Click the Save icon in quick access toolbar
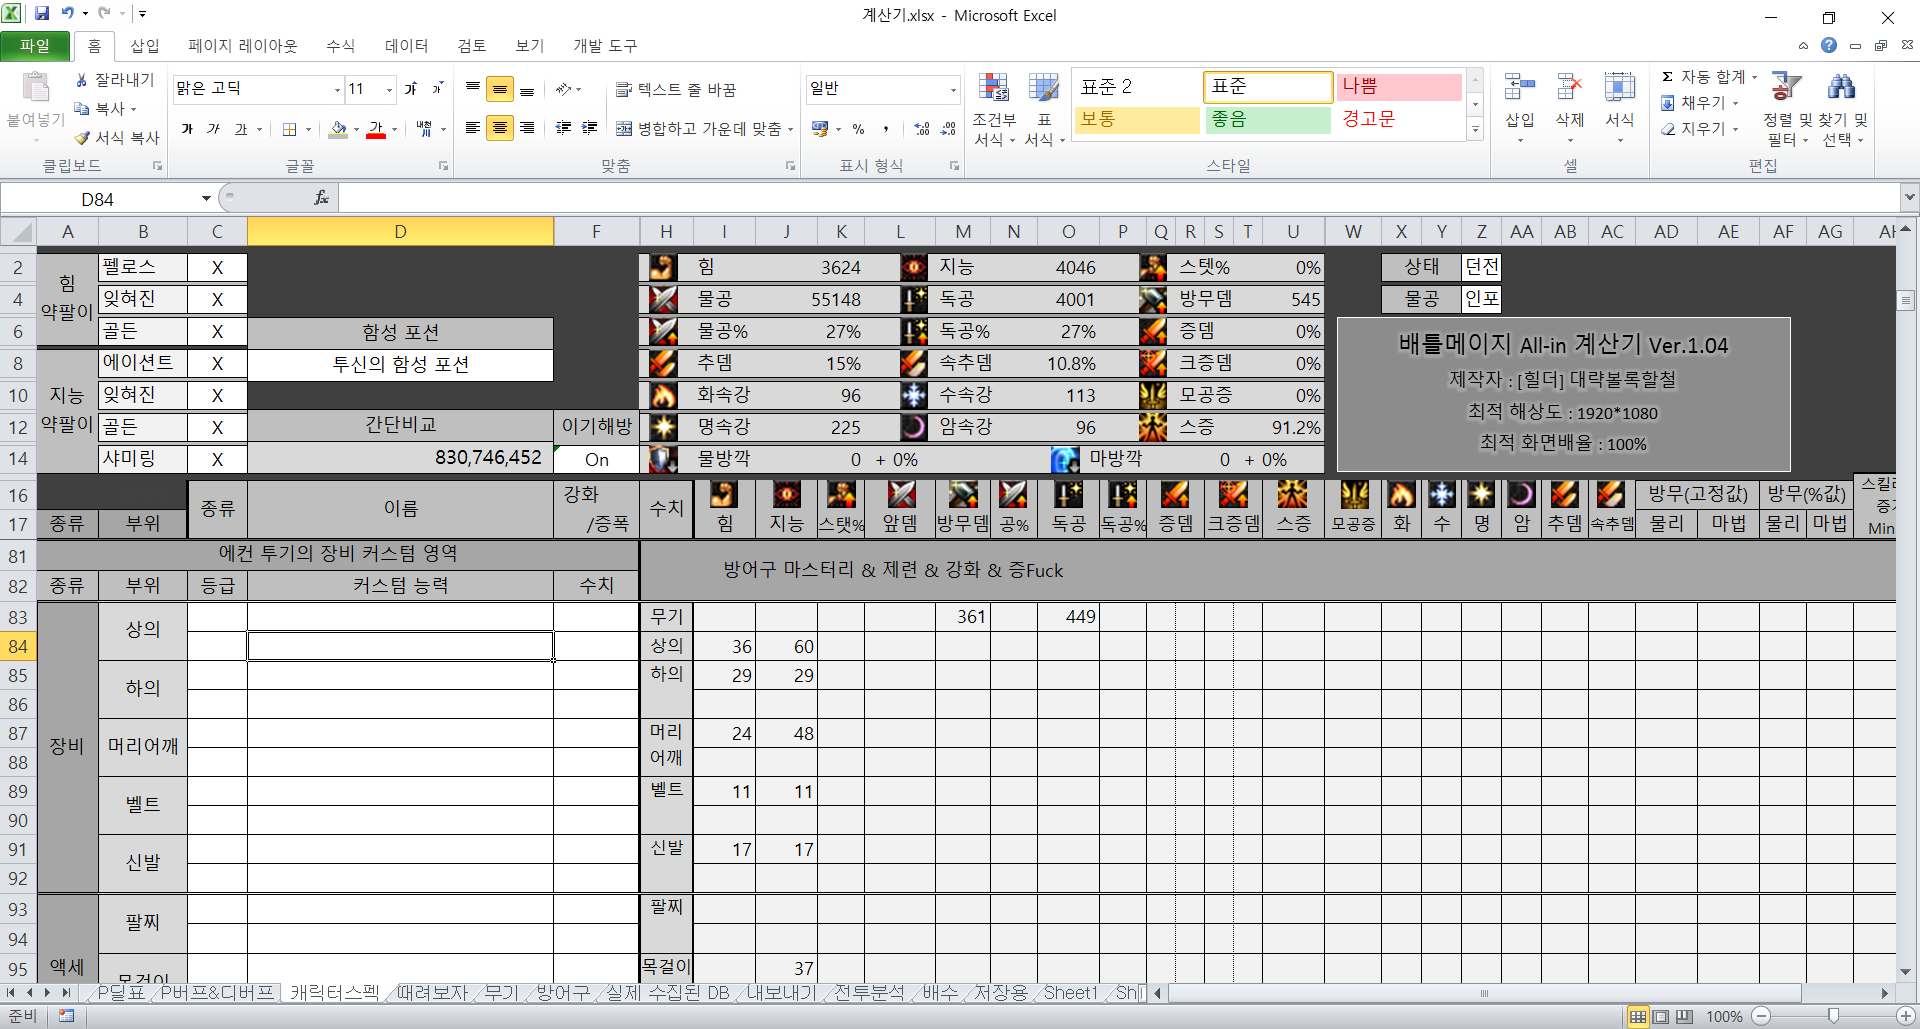 click(x=42, y=14)
